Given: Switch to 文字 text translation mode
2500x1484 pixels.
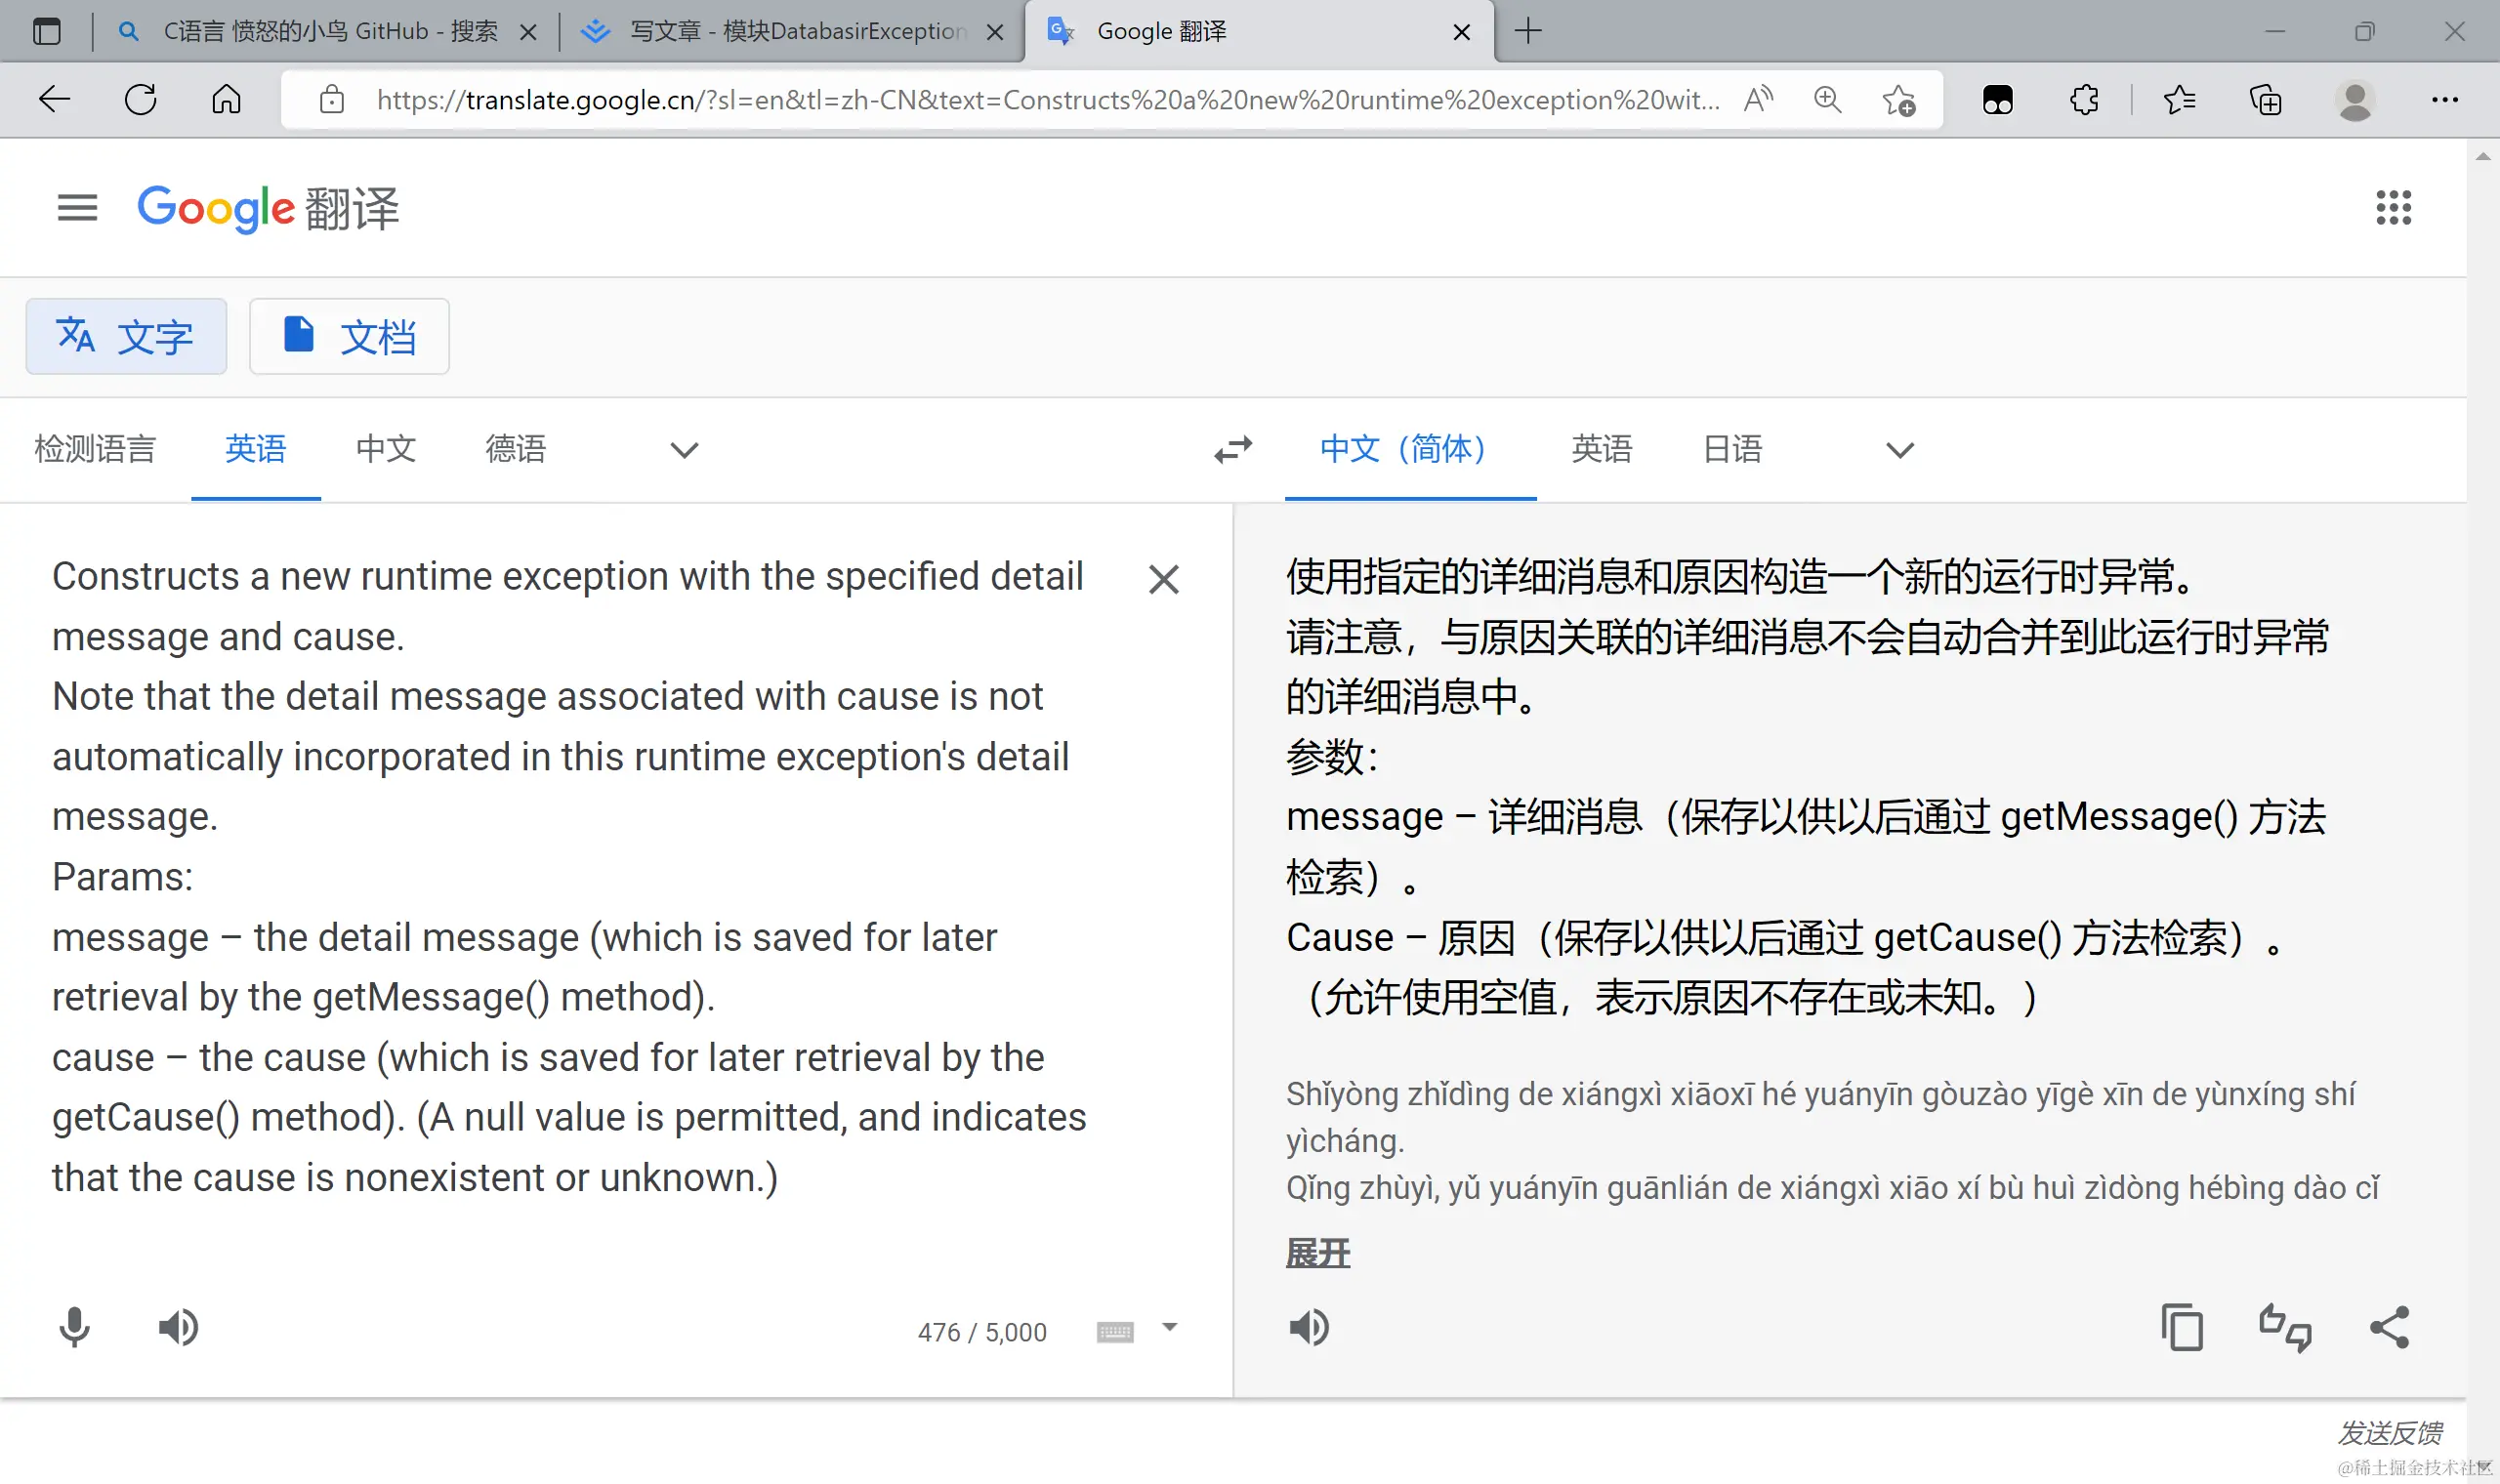Looking at the screenshot, I should click(126, 337).
